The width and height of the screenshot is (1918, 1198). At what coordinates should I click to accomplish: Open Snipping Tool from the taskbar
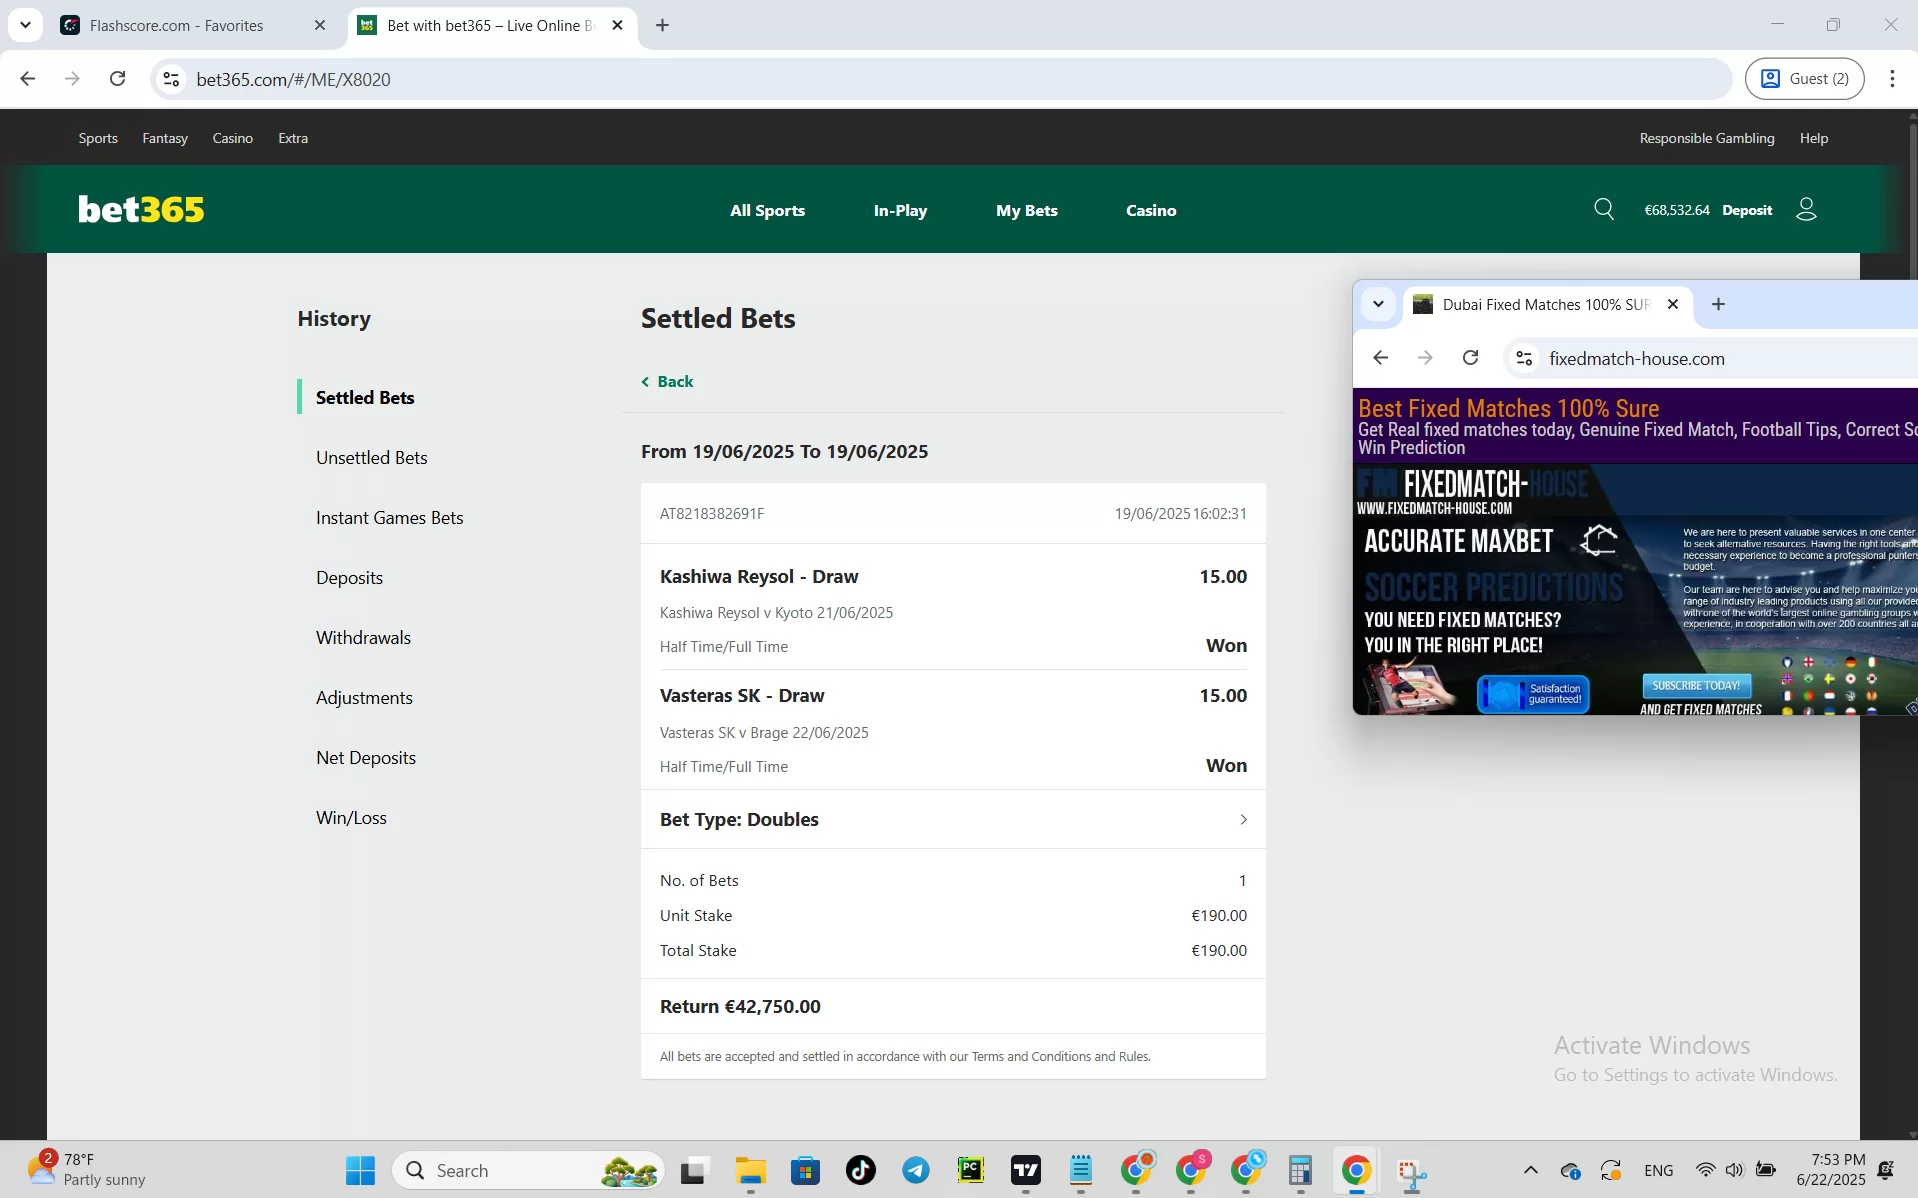tap(1411, 1170)
